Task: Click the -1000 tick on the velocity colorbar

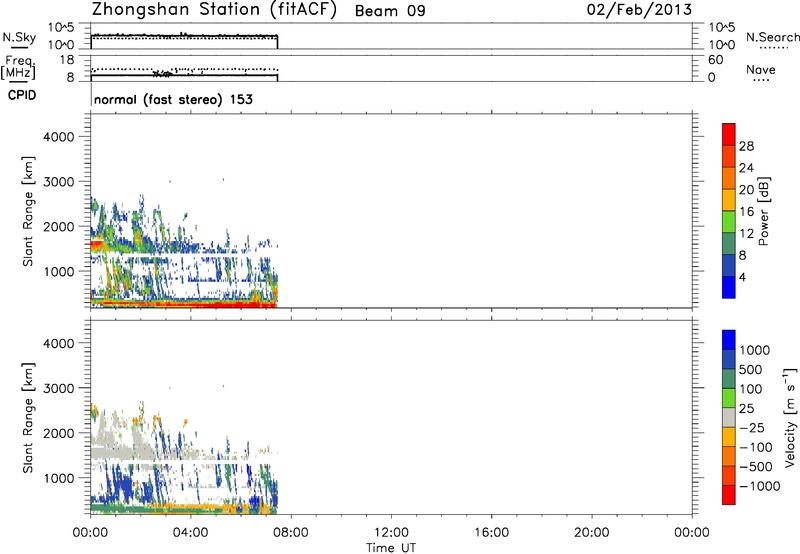Action: [759, 486]
